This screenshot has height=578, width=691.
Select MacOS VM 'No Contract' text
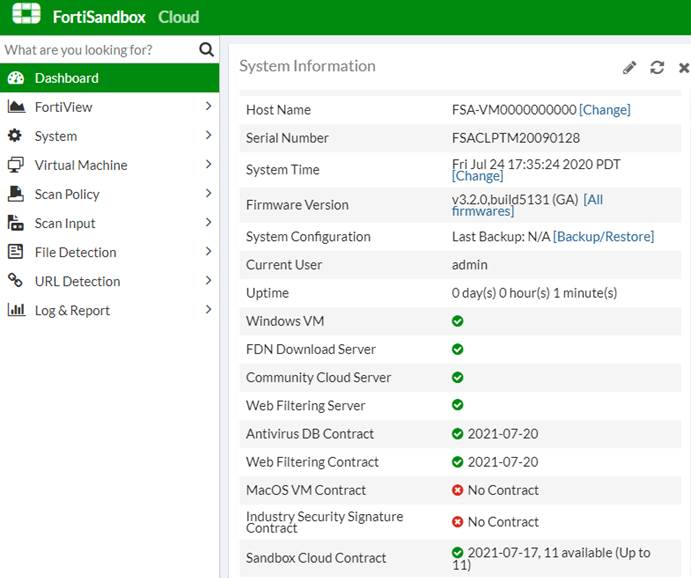click(503, 490)
